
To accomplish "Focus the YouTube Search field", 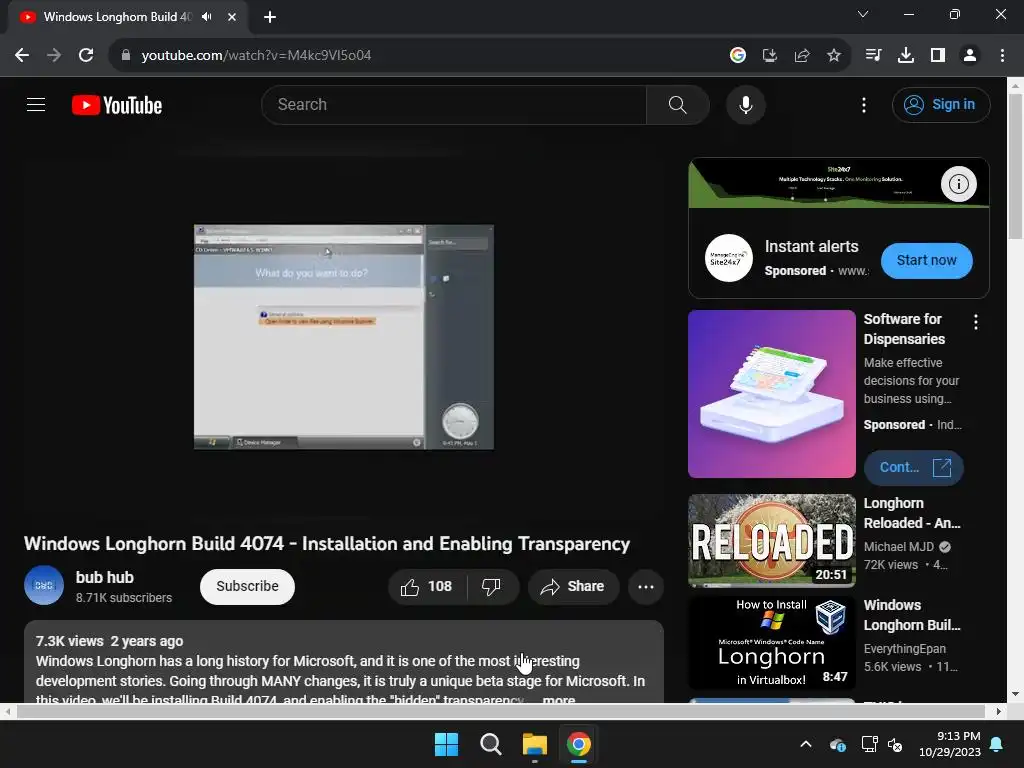I will tap(454, 104).
